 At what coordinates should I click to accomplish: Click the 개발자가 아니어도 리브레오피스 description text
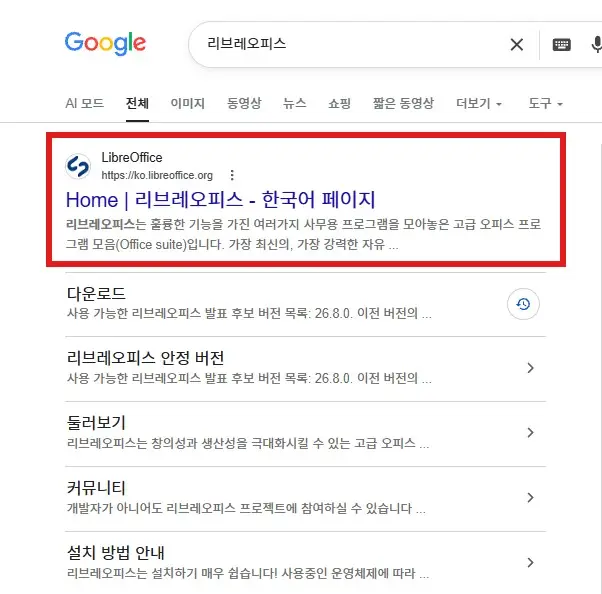[246, 508]
